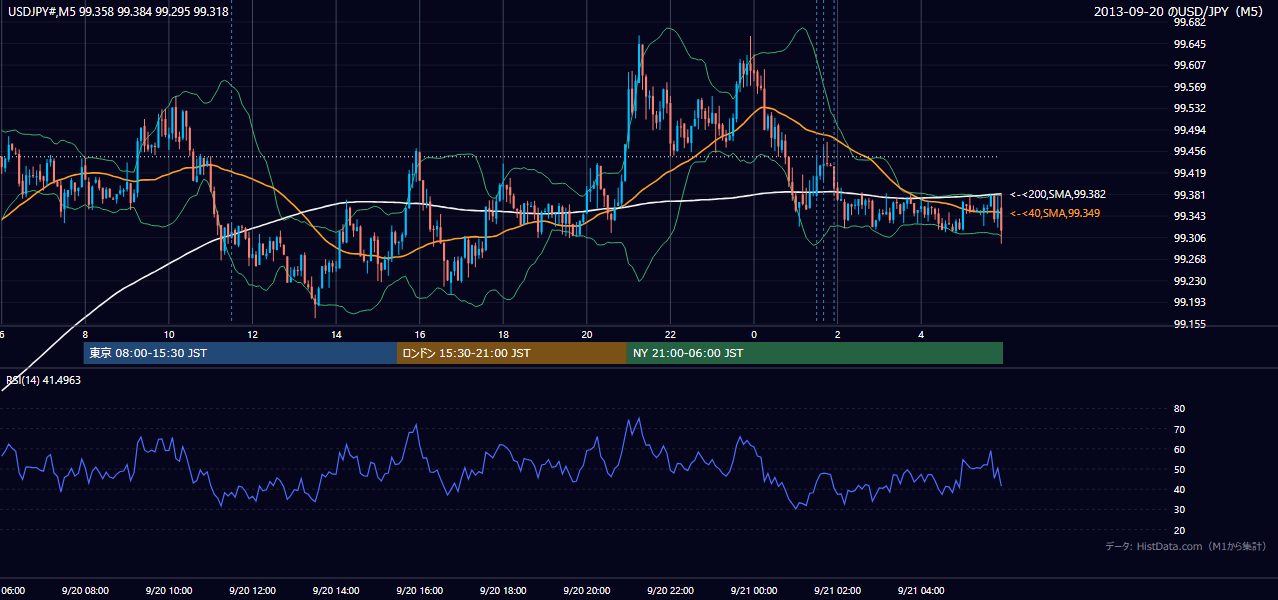The width and height of the screenshot is (1278, 600).
Task: Click the bottom timestamp 9/20 22:00
Action: (x=670, y=591)
